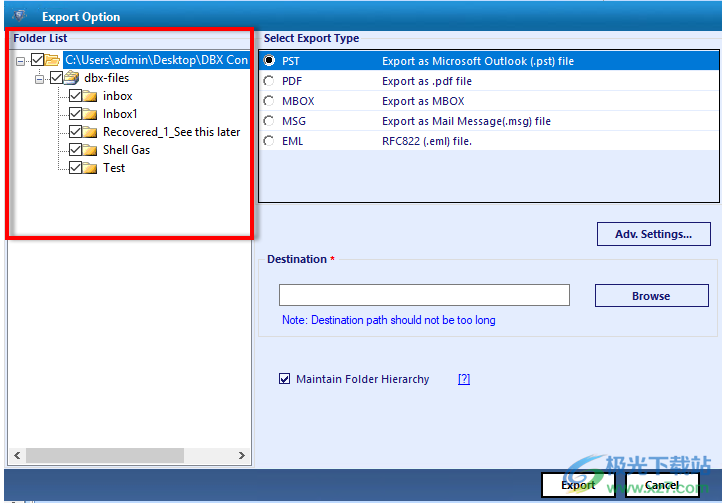The width and height of the screenshot is (722, 504).
Task: Select the MSG export radio button
Action: pos(269,121)
